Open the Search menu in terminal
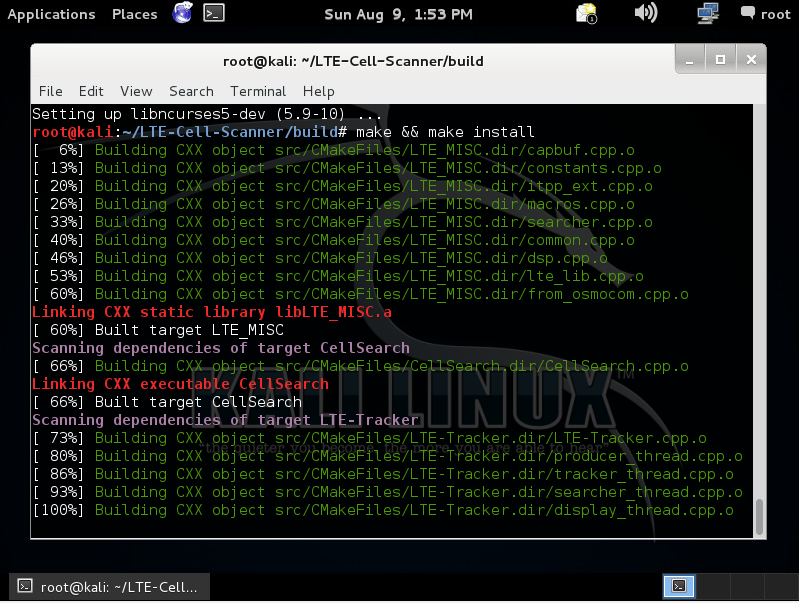 tap(191, 91)
